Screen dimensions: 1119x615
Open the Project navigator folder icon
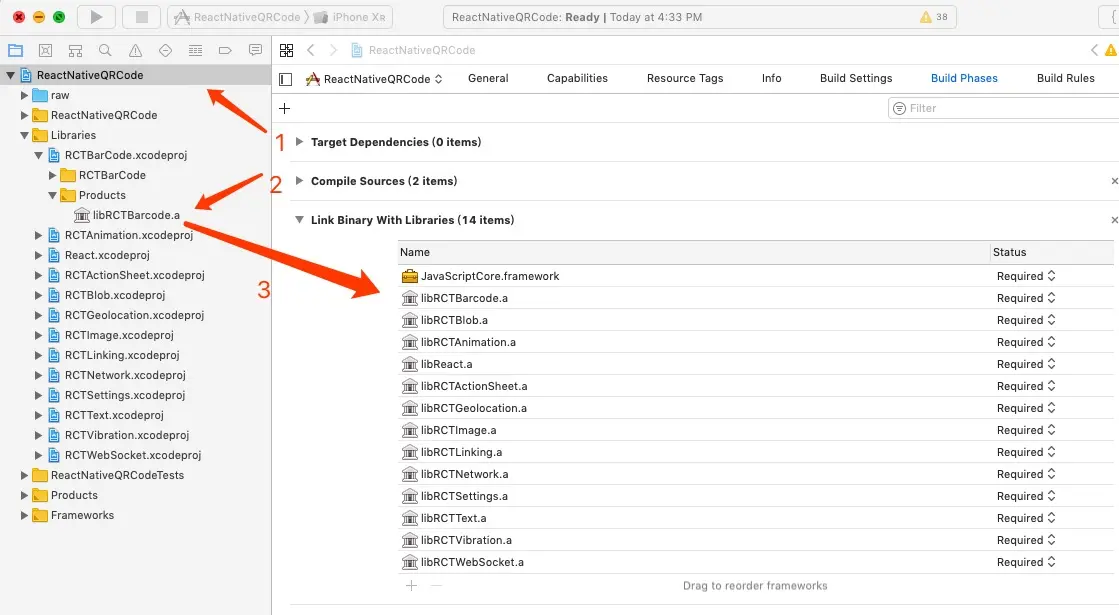(x=15, y=50)
